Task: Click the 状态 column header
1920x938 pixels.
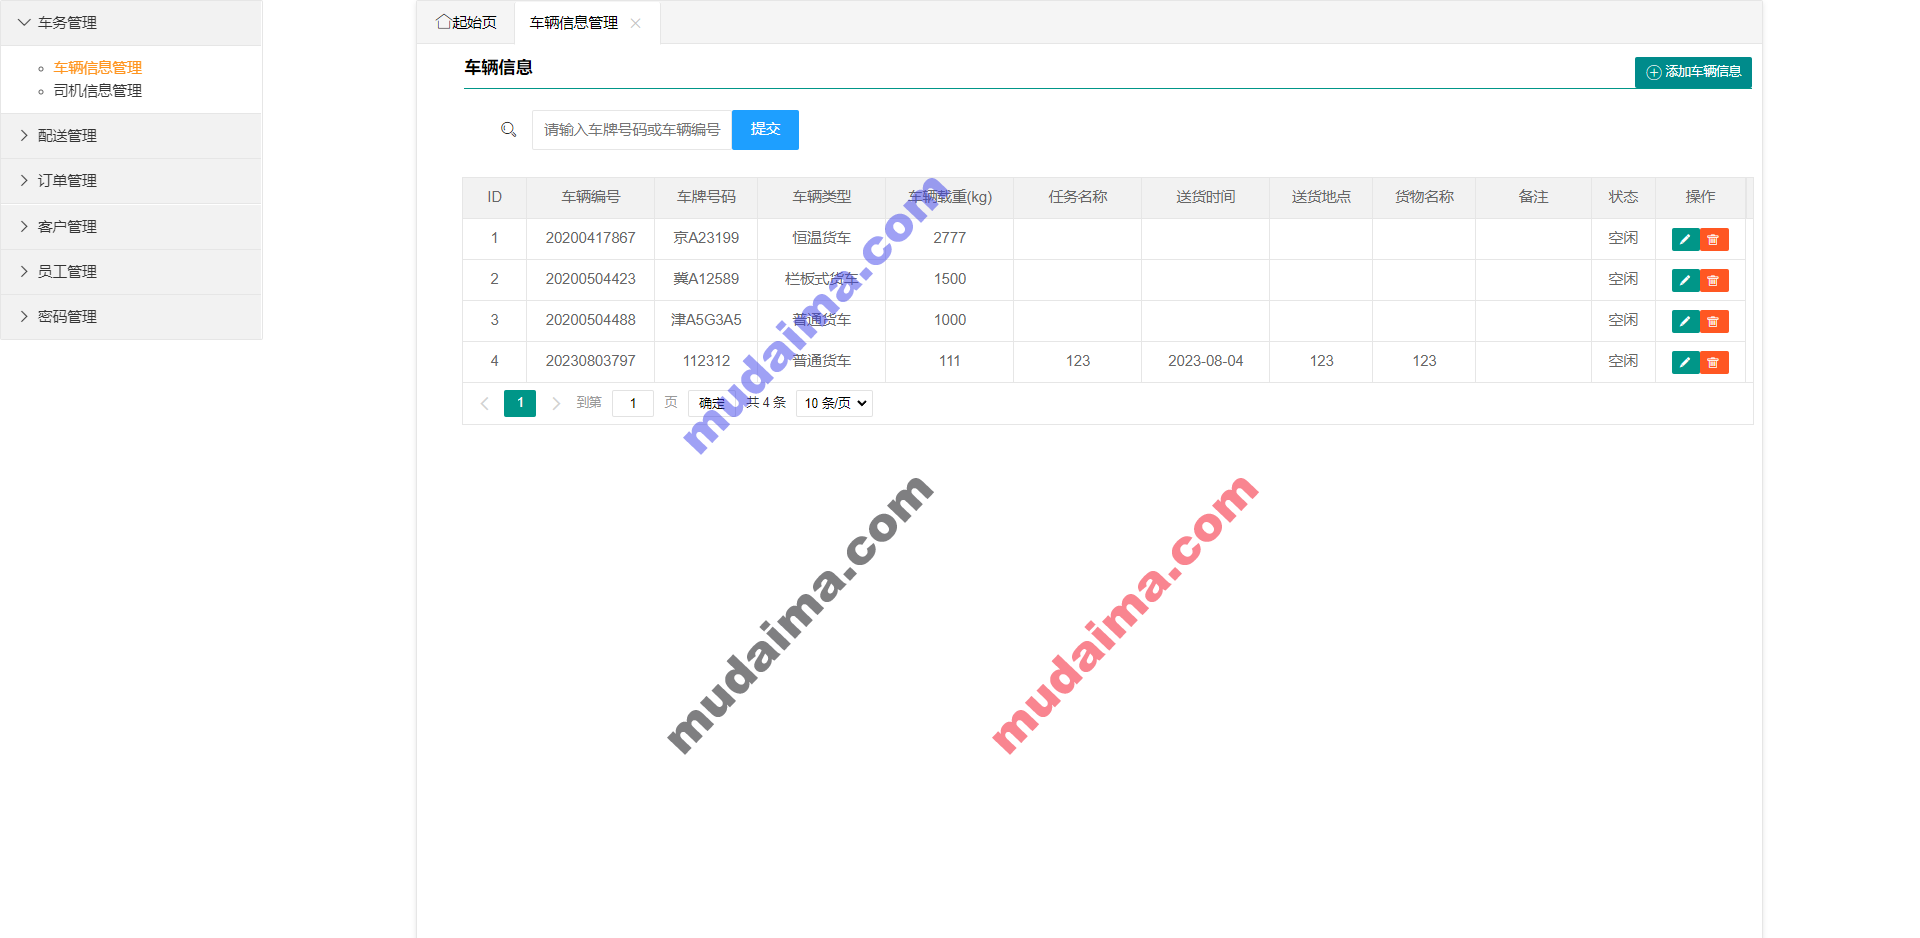Action: [1623, 197]
